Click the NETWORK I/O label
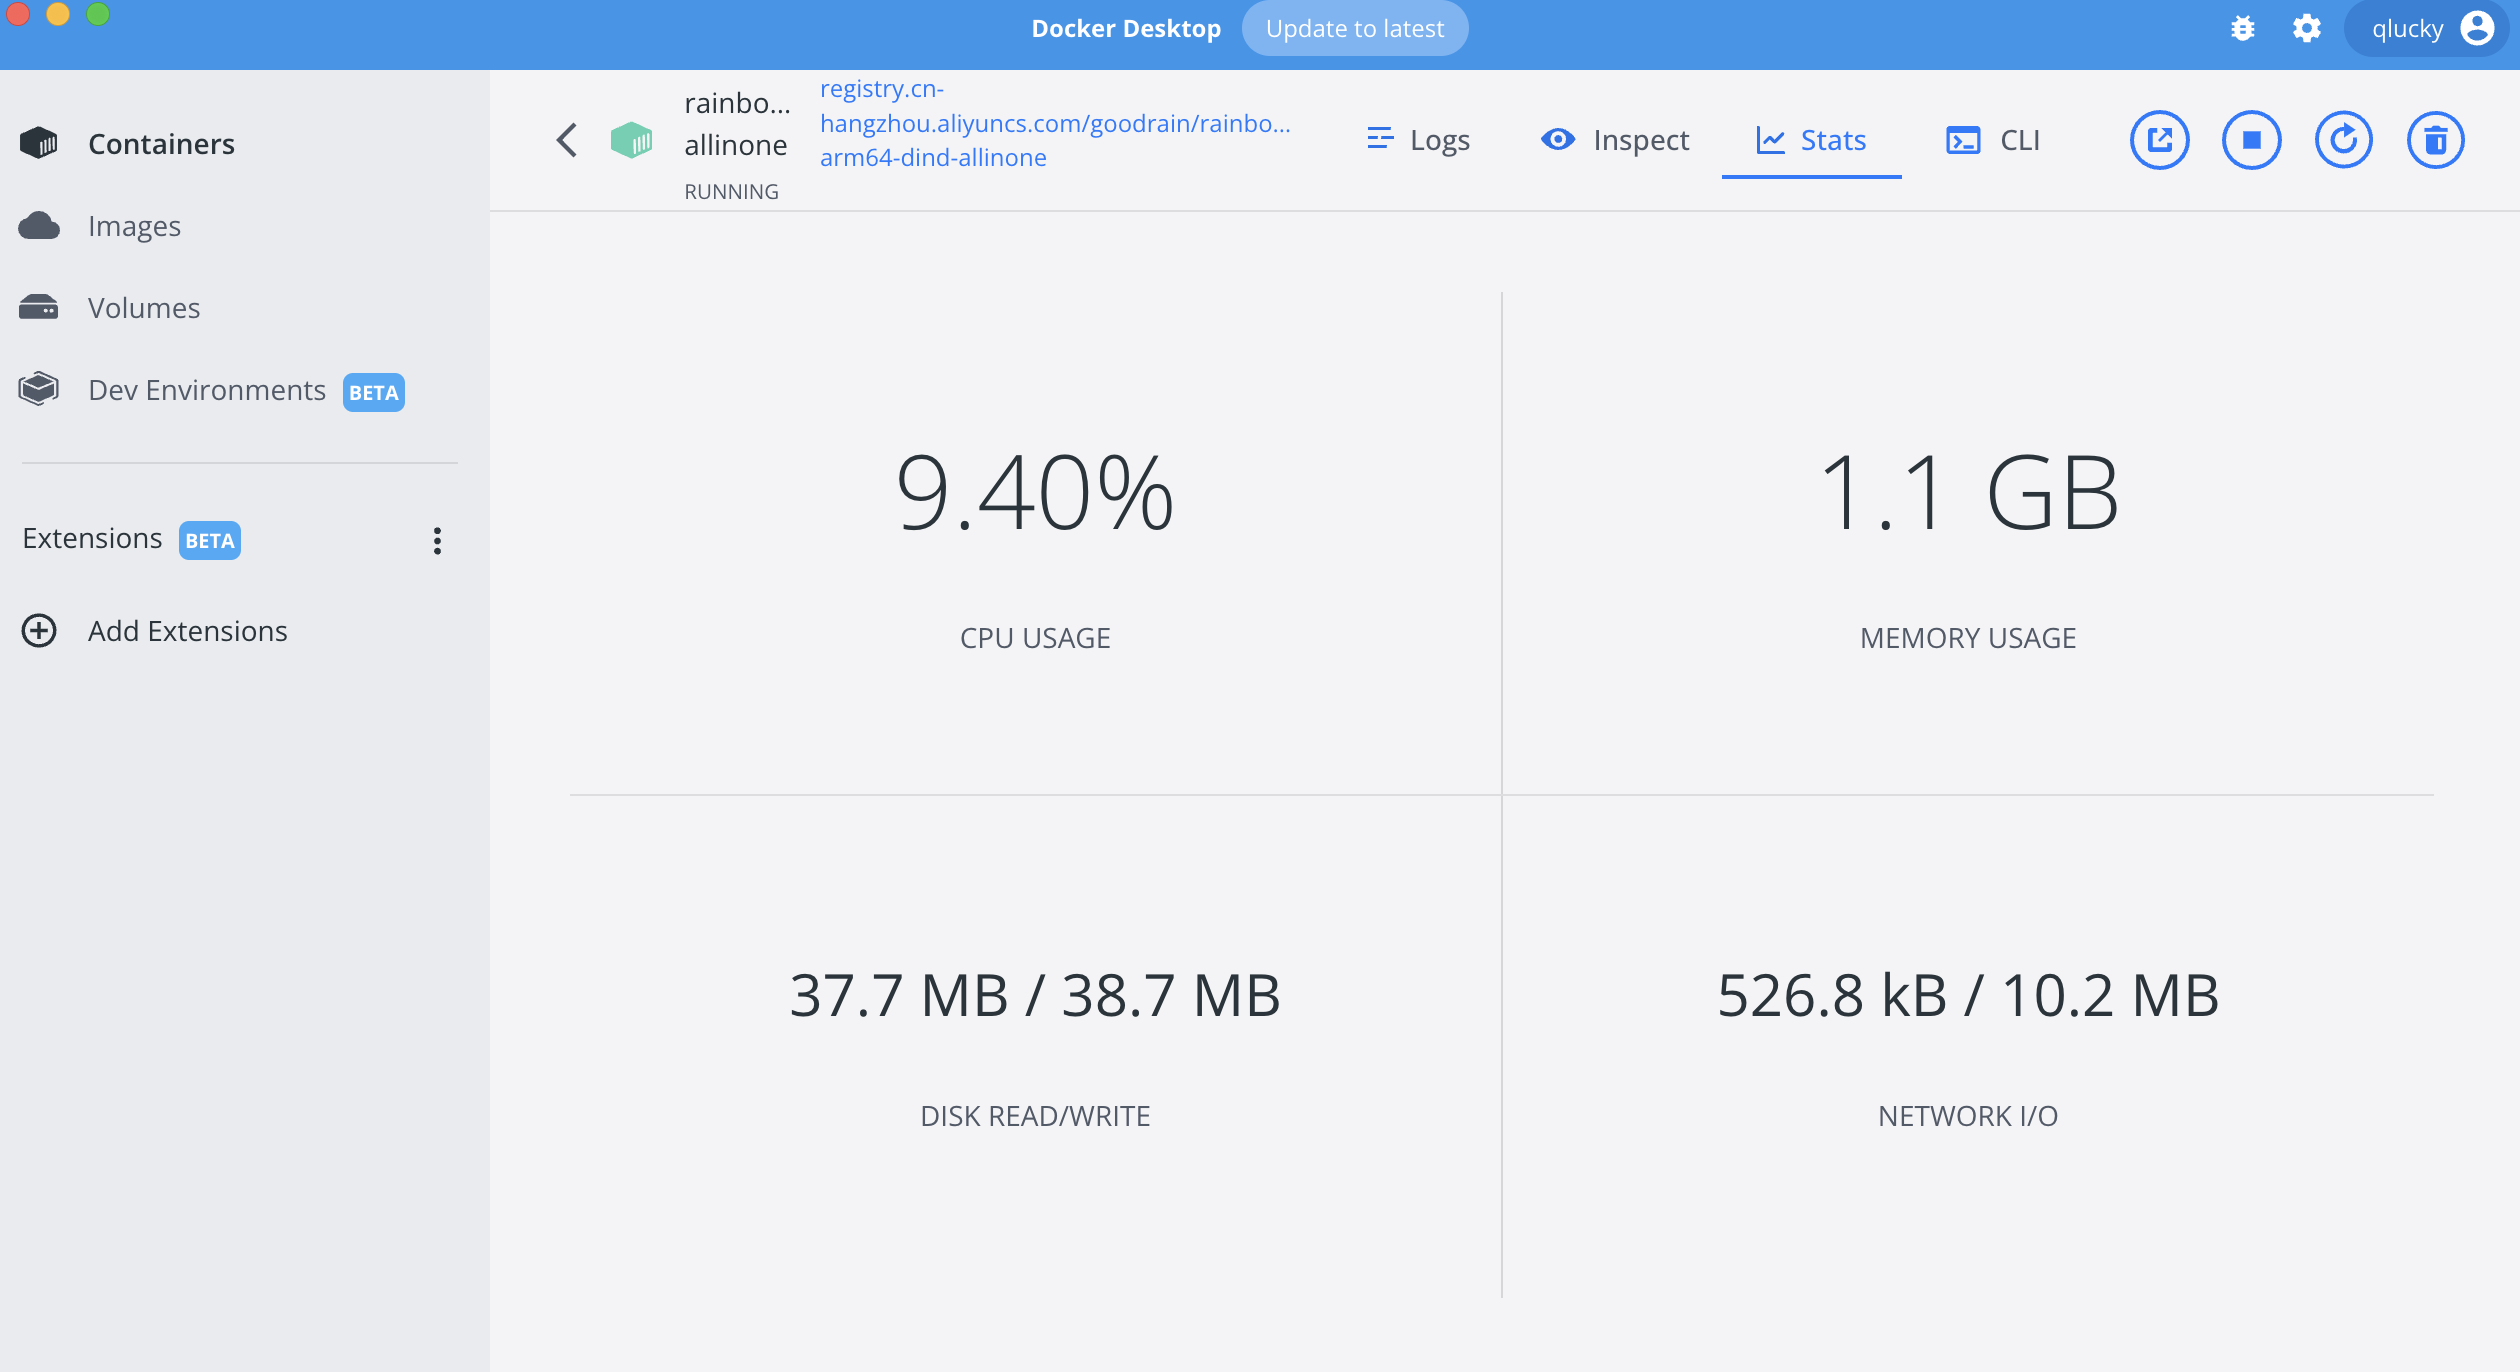The height and width of the screenshot is (1372, 2520). 1968,1116
